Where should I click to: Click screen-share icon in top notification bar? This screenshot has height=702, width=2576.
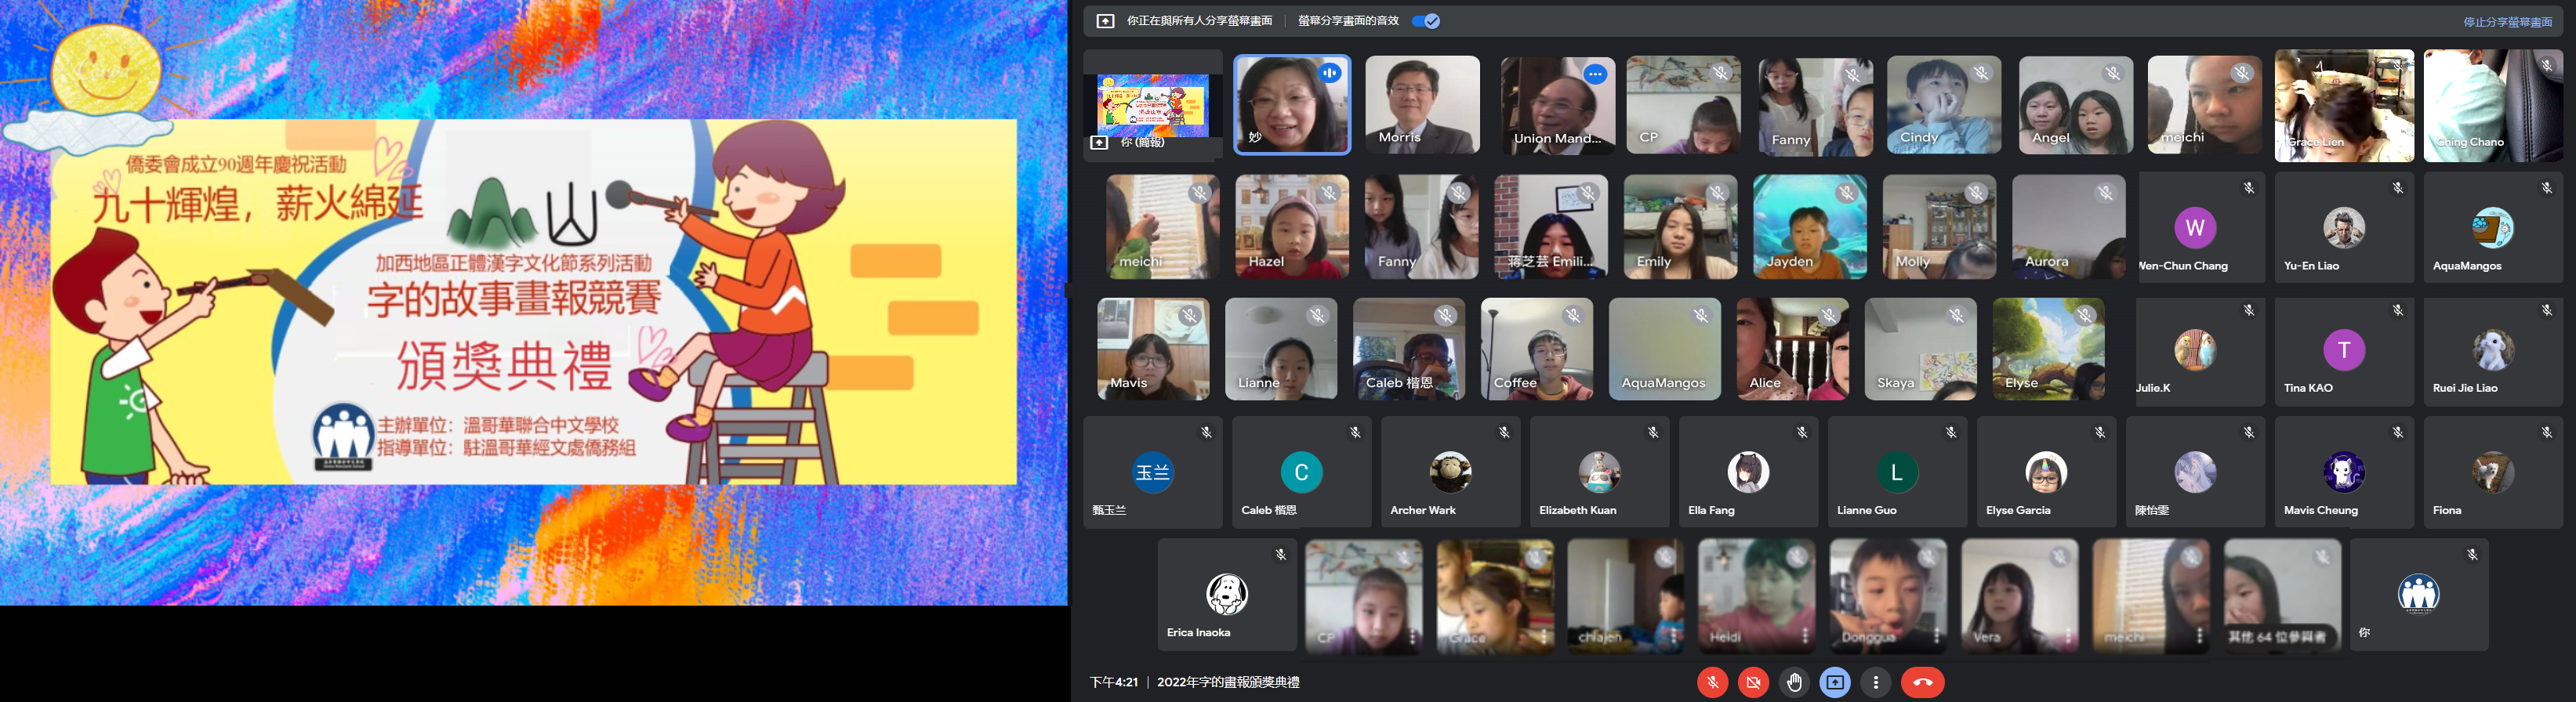(1105, 21)
